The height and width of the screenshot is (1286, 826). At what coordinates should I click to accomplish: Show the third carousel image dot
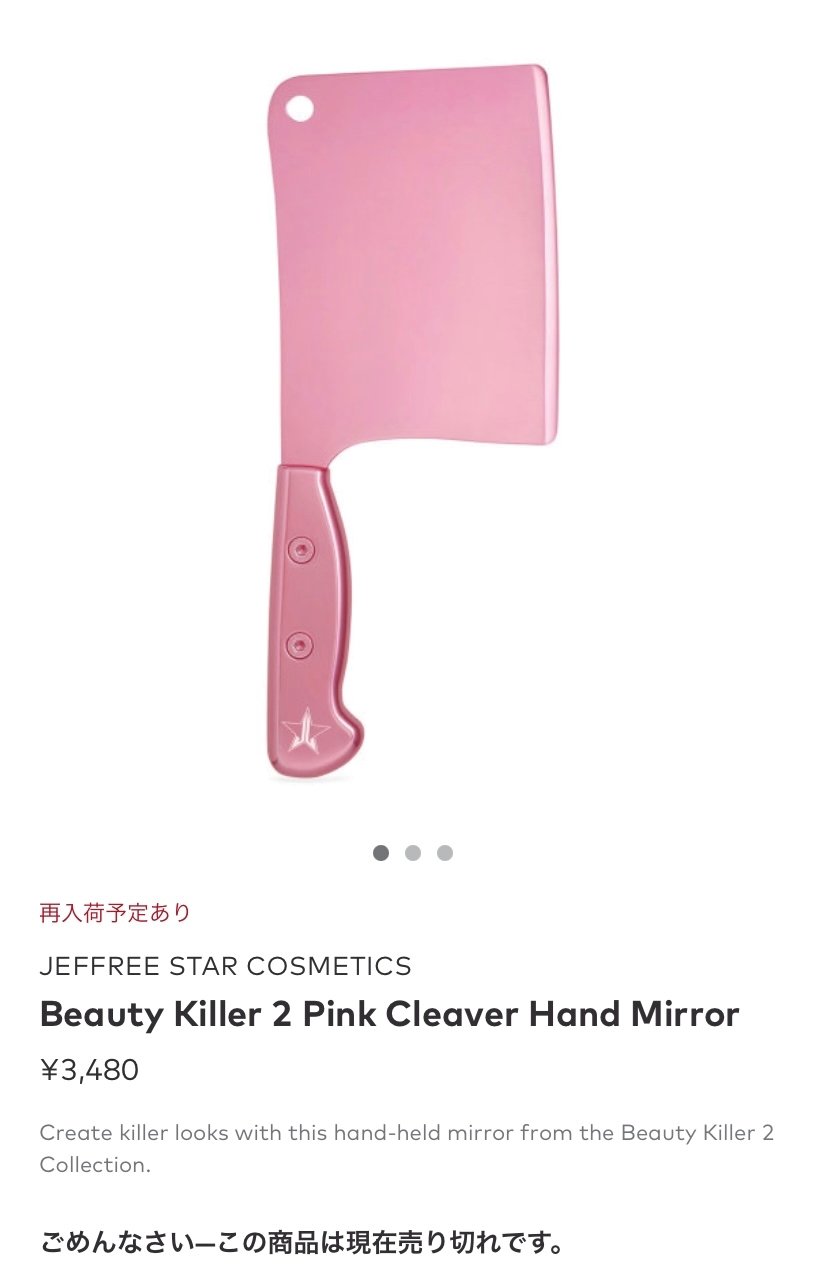(x=445, y=853)
